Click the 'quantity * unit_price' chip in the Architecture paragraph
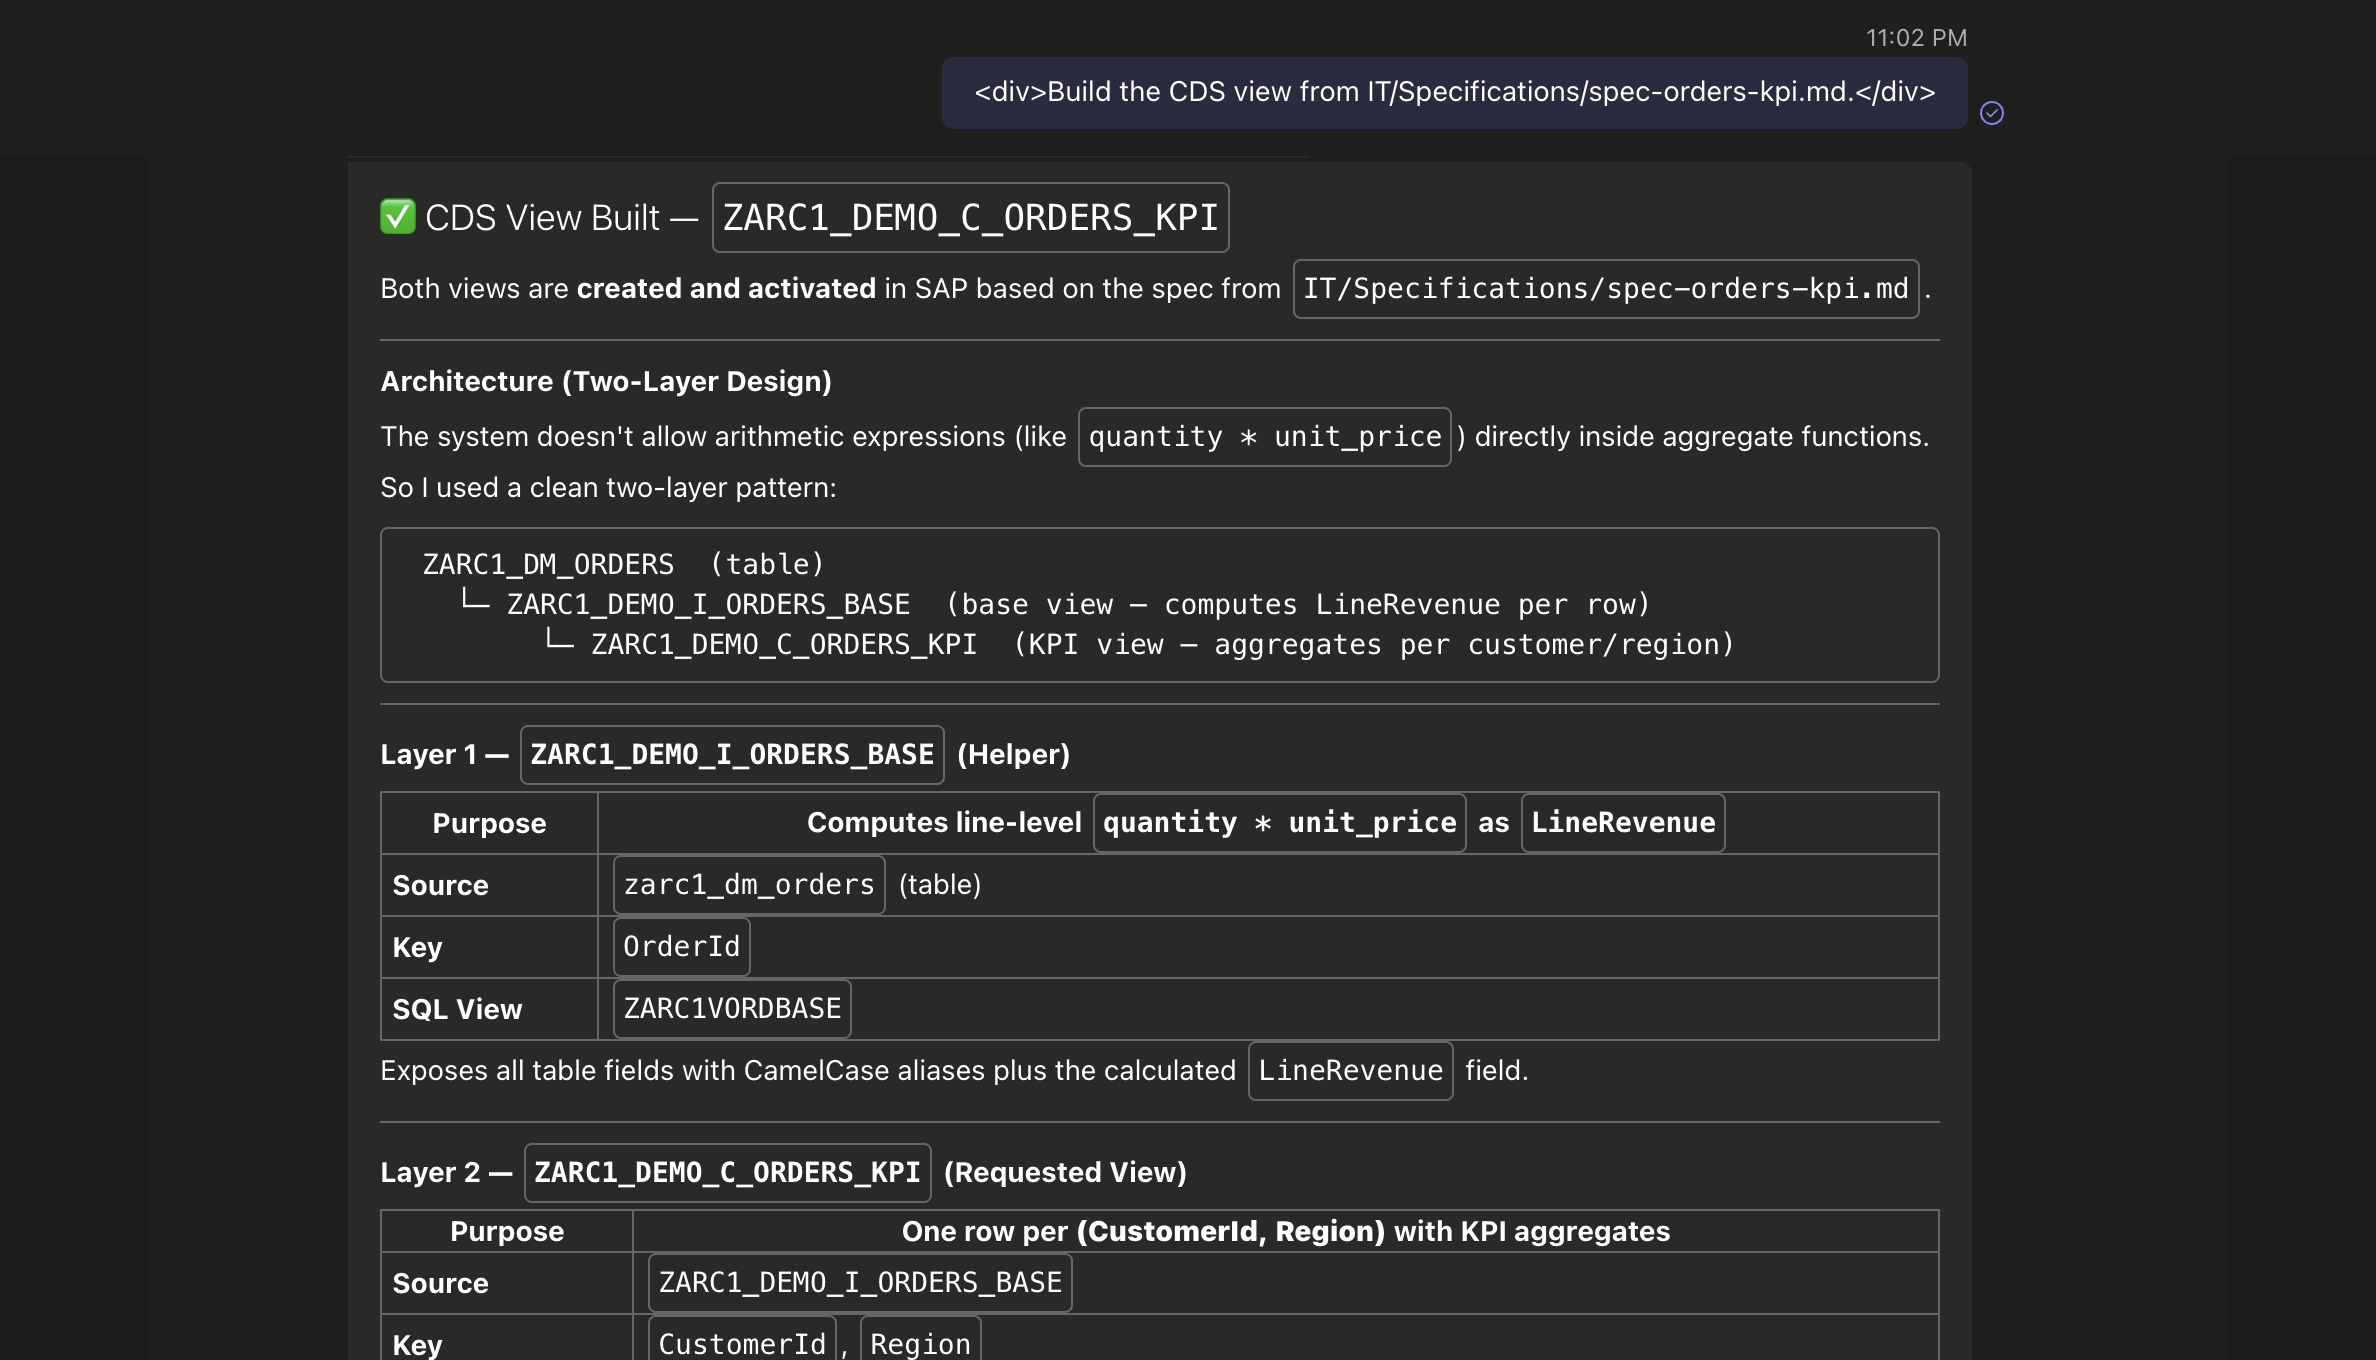This screenshot has width=2376, height=1360. click(1265, 437)
